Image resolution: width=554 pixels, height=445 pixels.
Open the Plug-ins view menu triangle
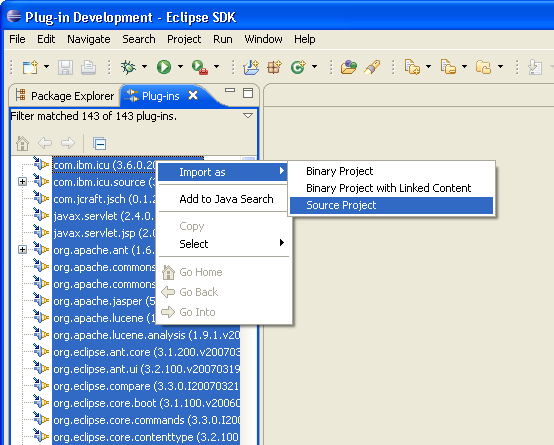point(248,116)
